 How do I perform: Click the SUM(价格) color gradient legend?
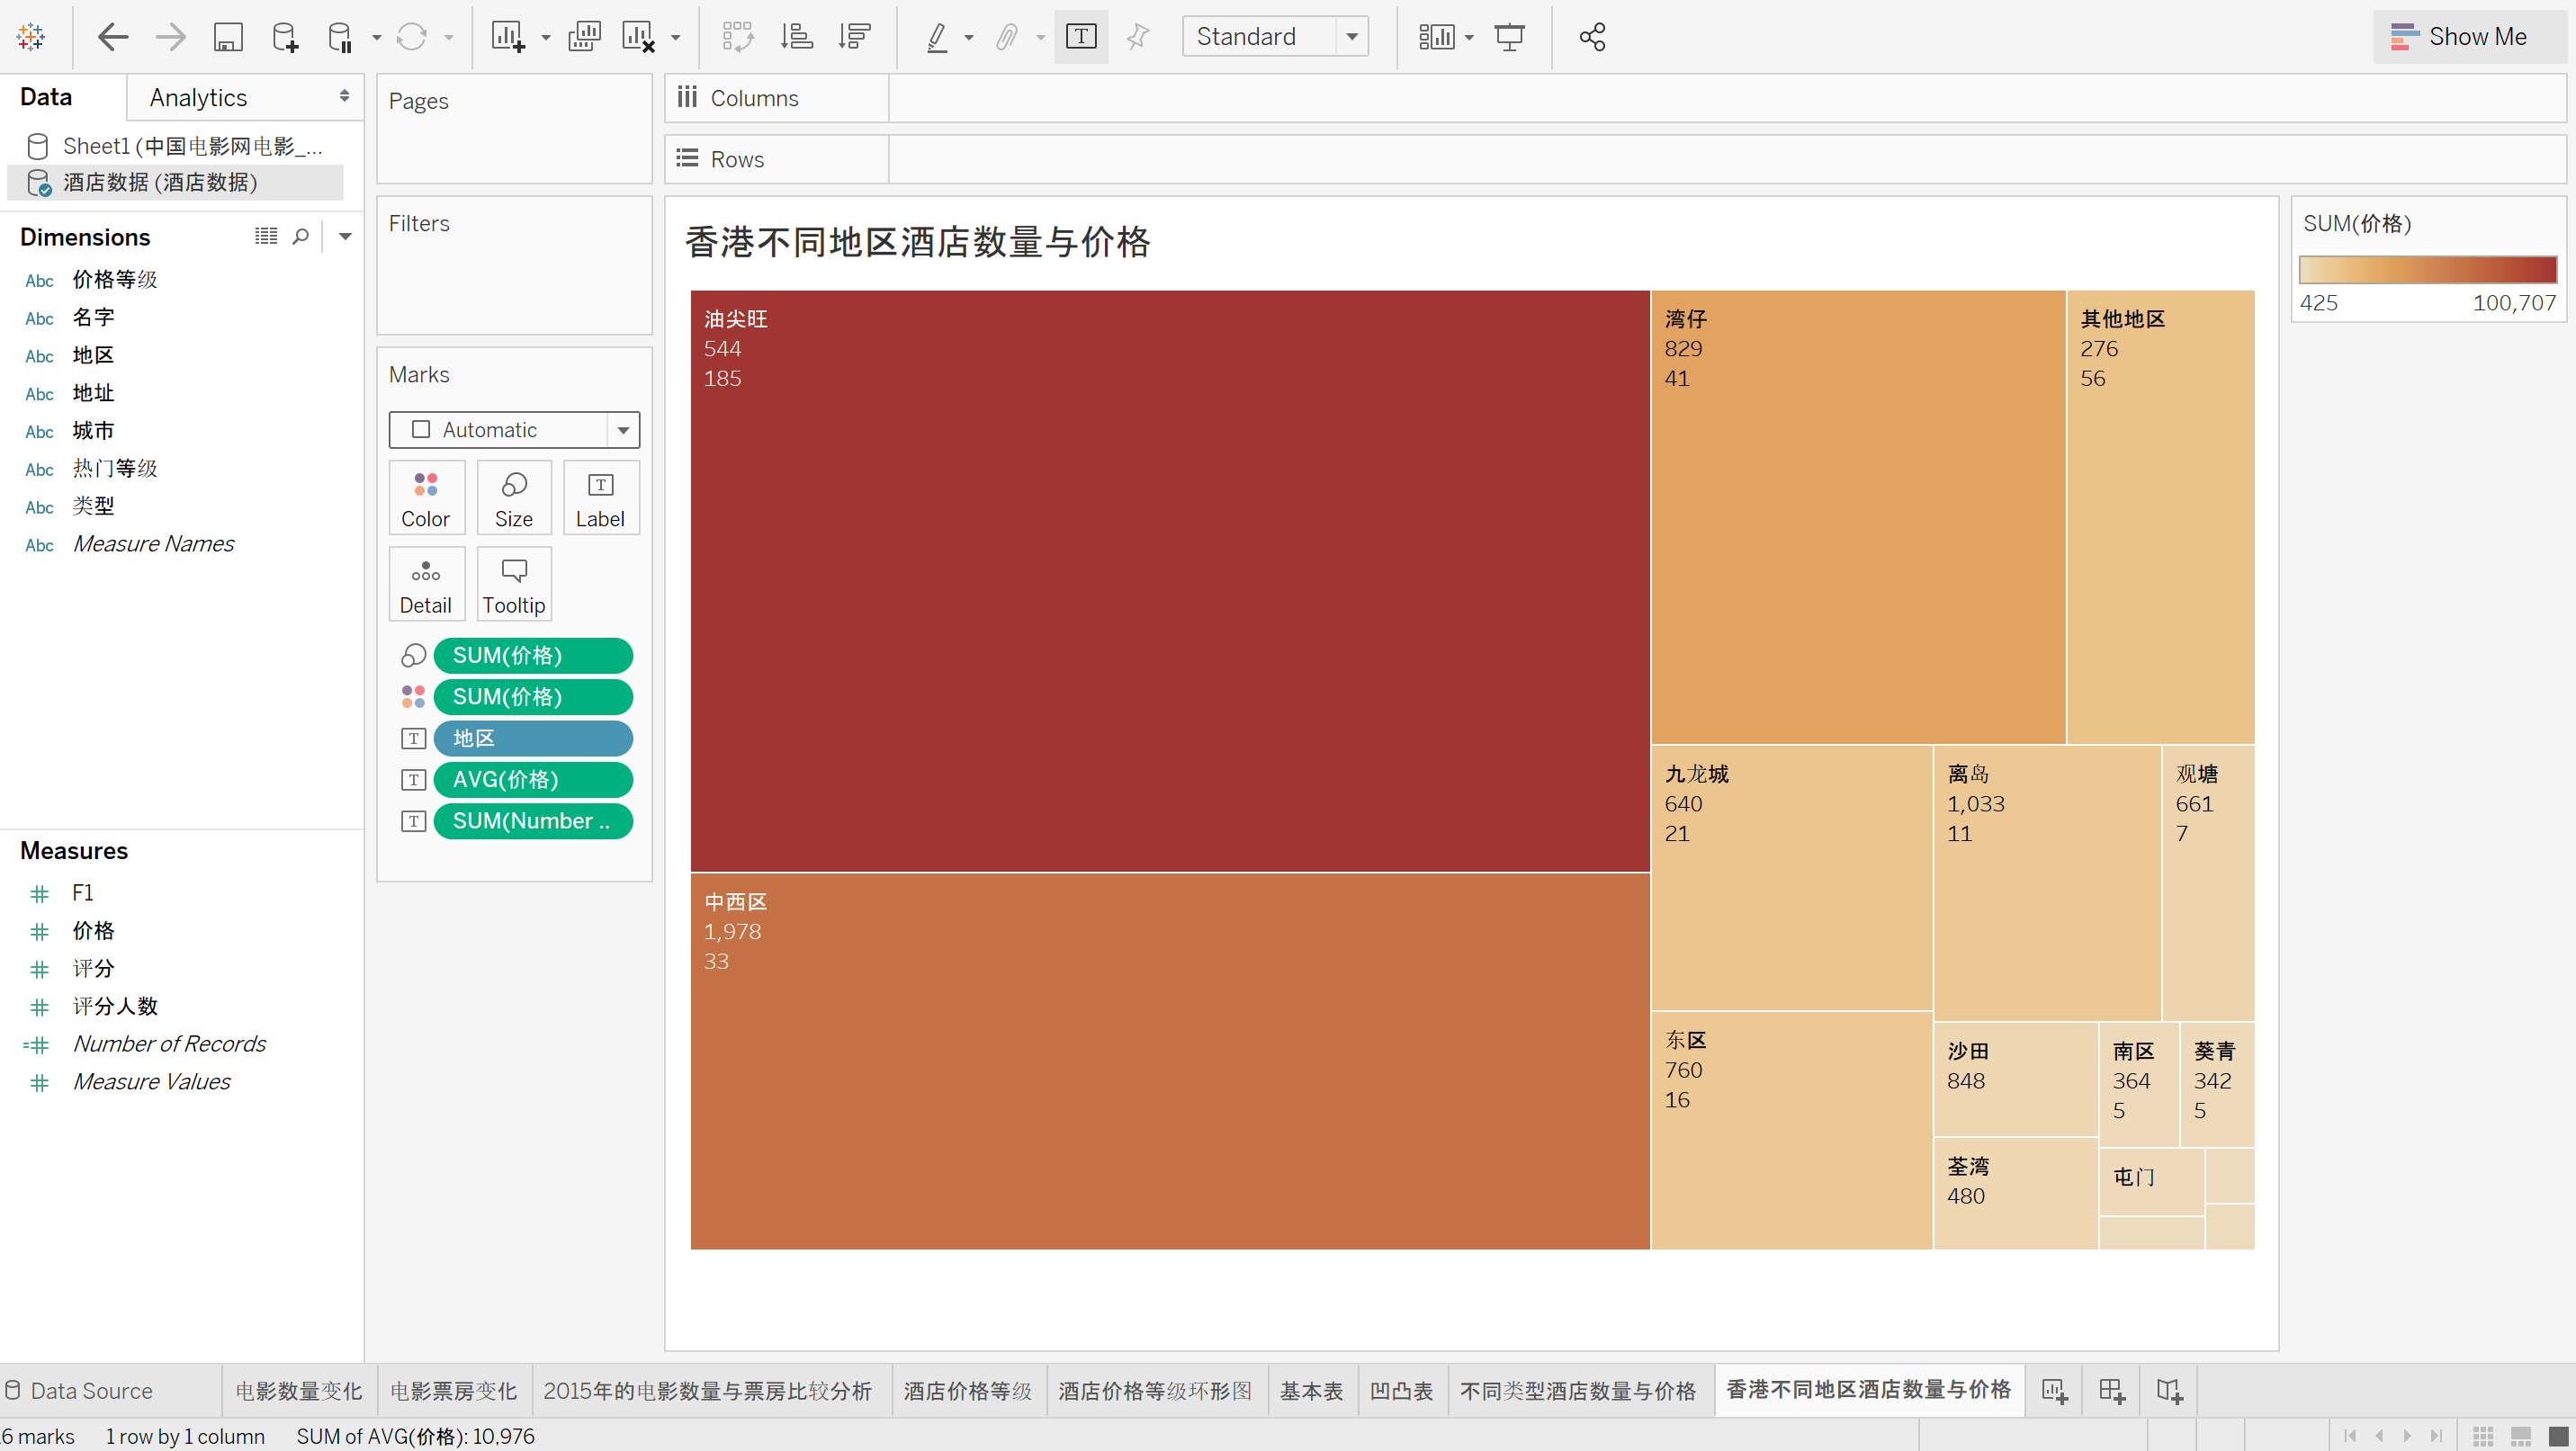(2427, 270)
